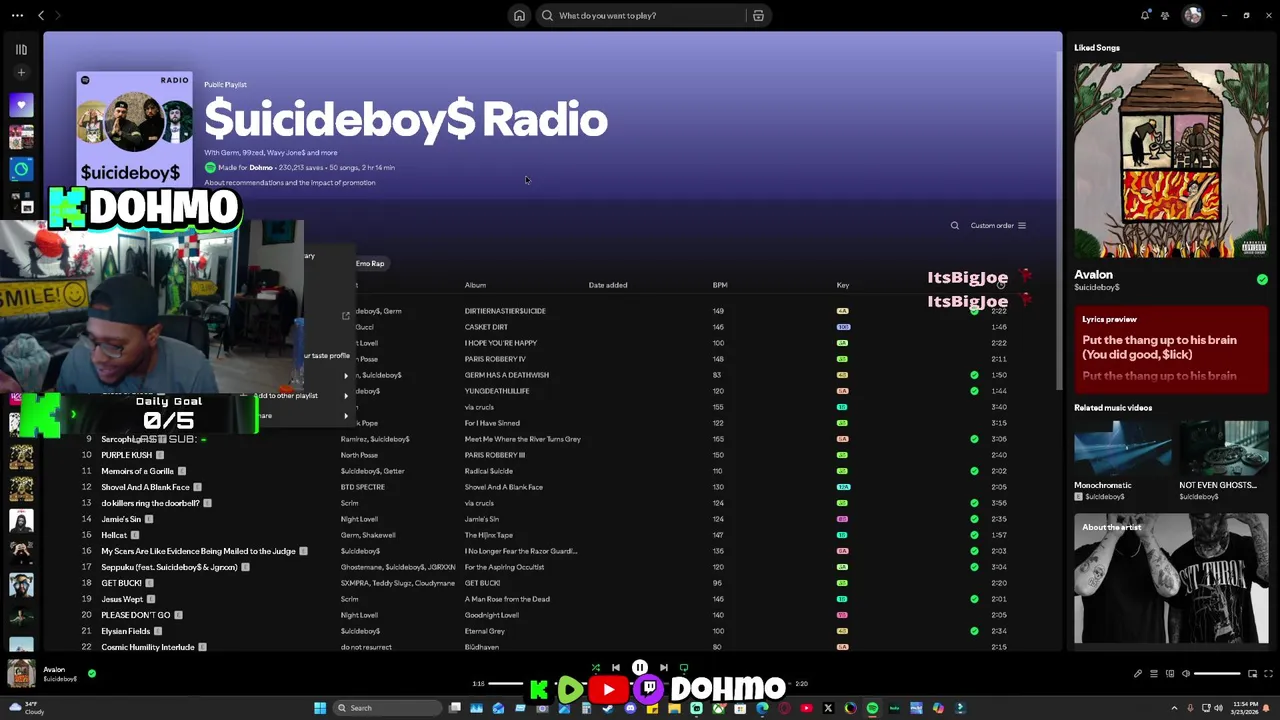Toggle repeat on the player bar
The width and height of the screenshot is (1280, 720).
click(x=684, y=667)
